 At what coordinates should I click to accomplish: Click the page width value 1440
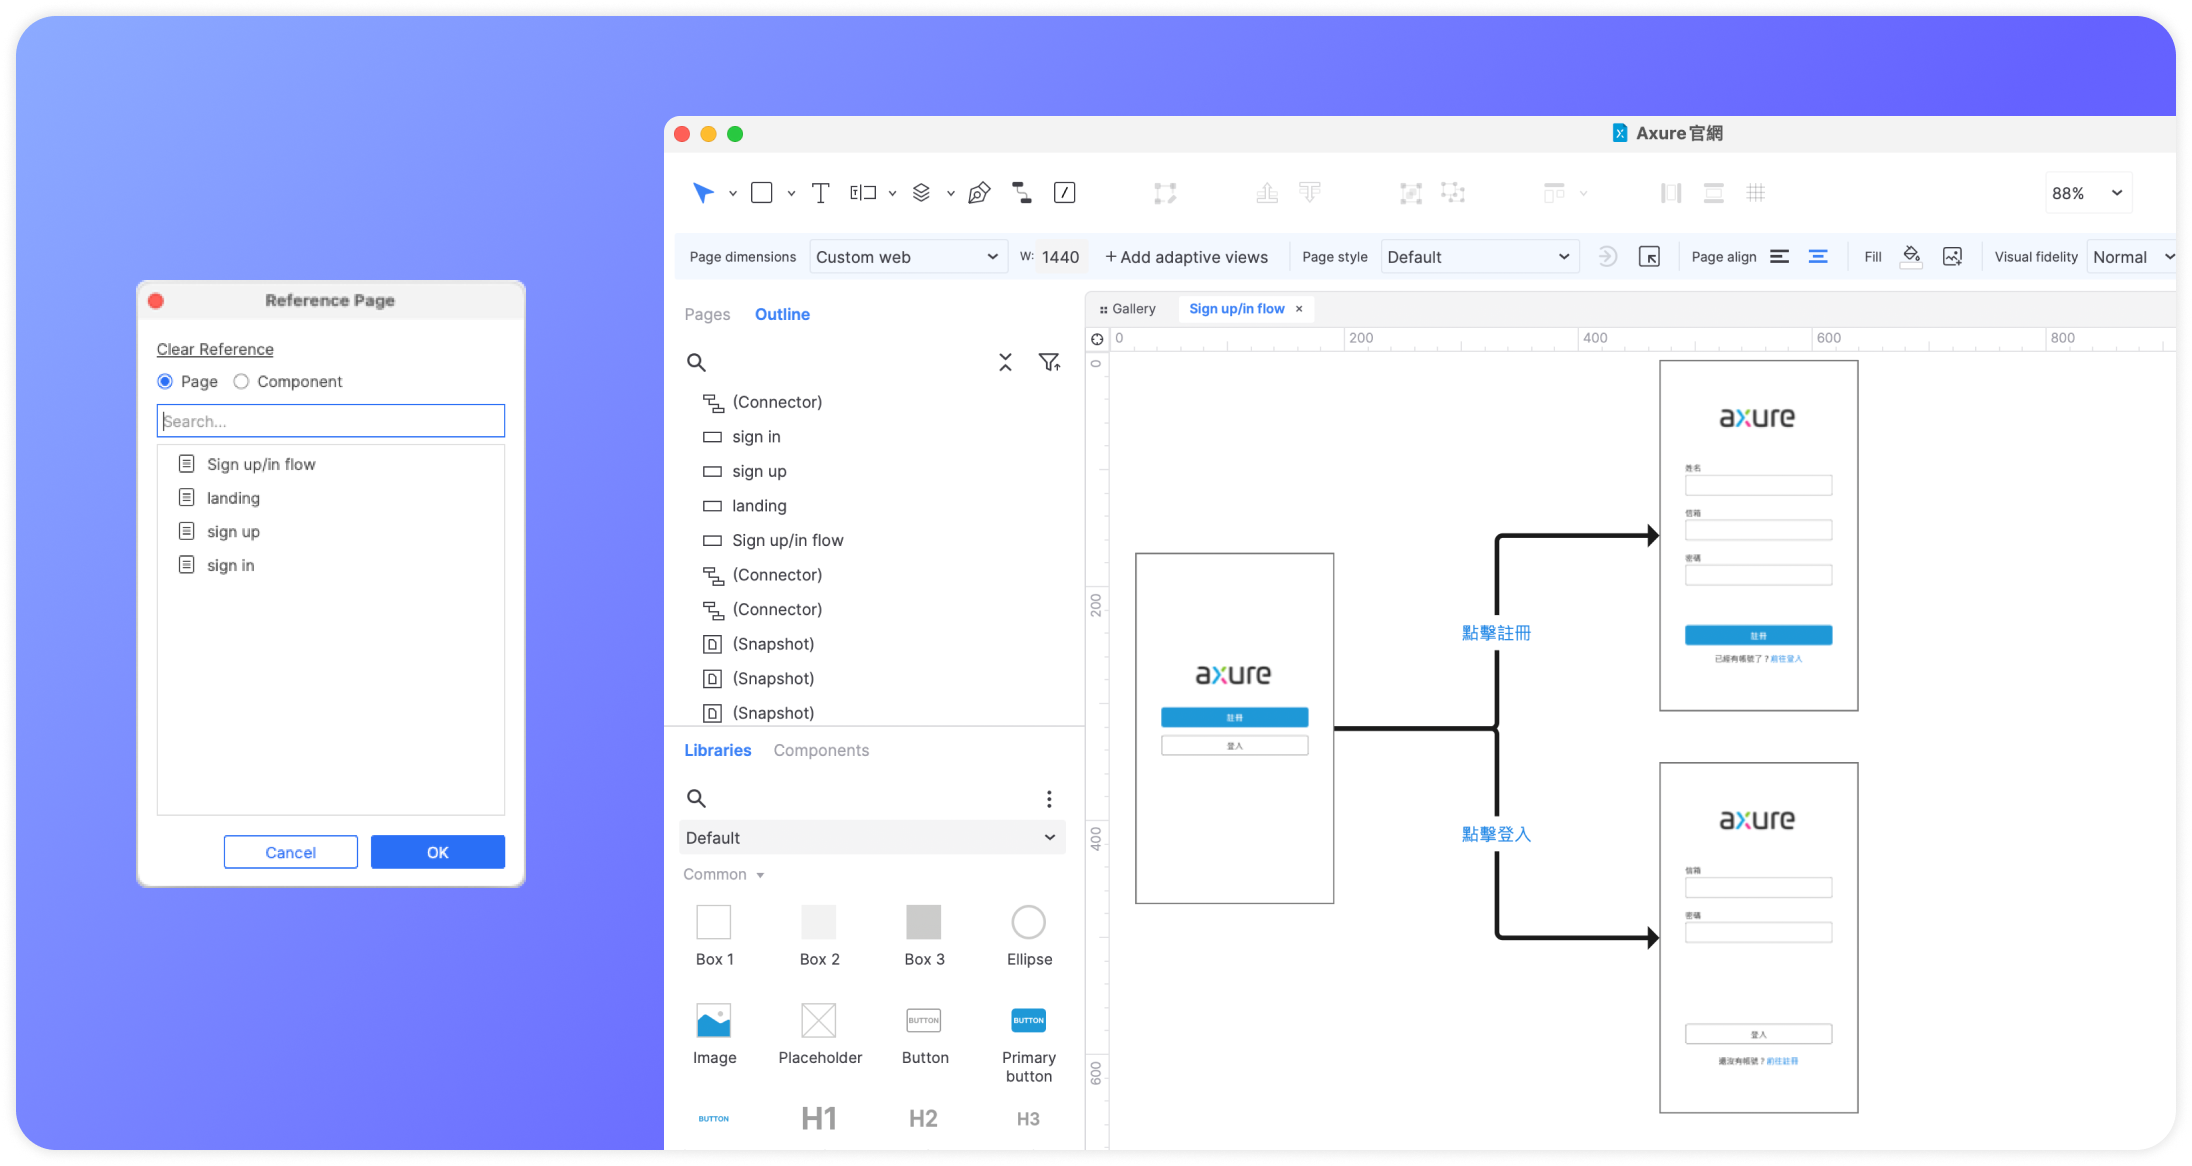click(1060, 257)
